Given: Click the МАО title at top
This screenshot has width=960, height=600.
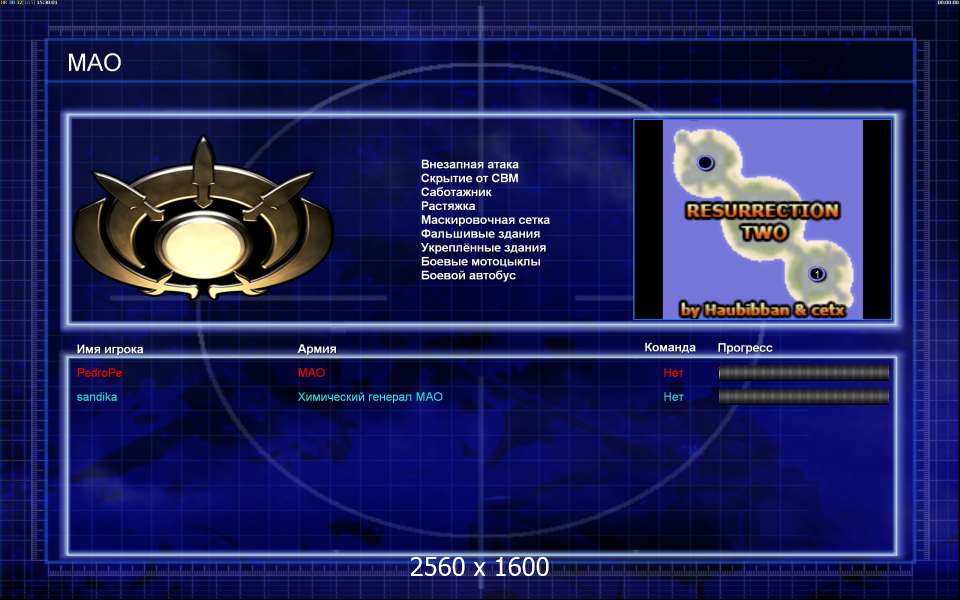Looking at the screenshot, I should (x=94, y=62).
